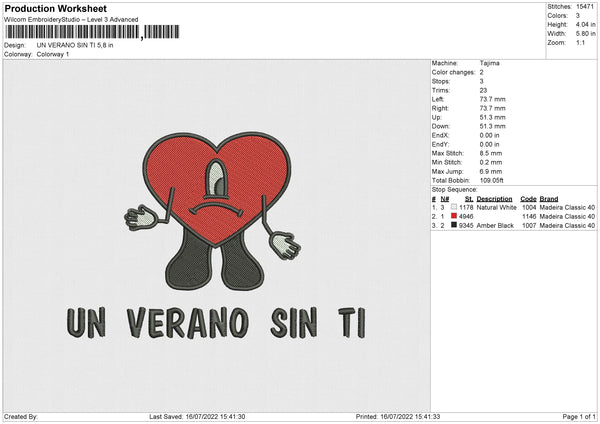Click the Max Jump value 6.9 mm
The height and width of the screenshot is (424, 600).
(x=491, y=171)
